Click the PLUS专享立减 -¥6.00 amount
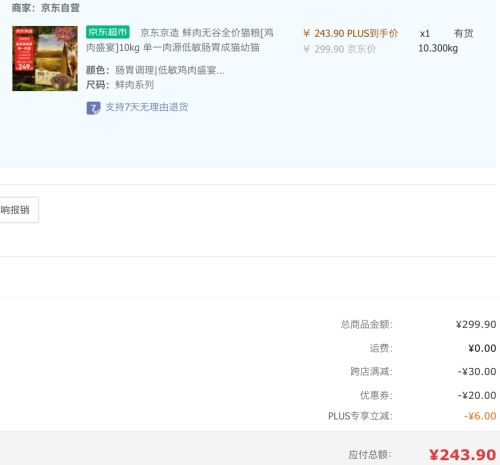The image size is (500, 465). pos(480,416)
